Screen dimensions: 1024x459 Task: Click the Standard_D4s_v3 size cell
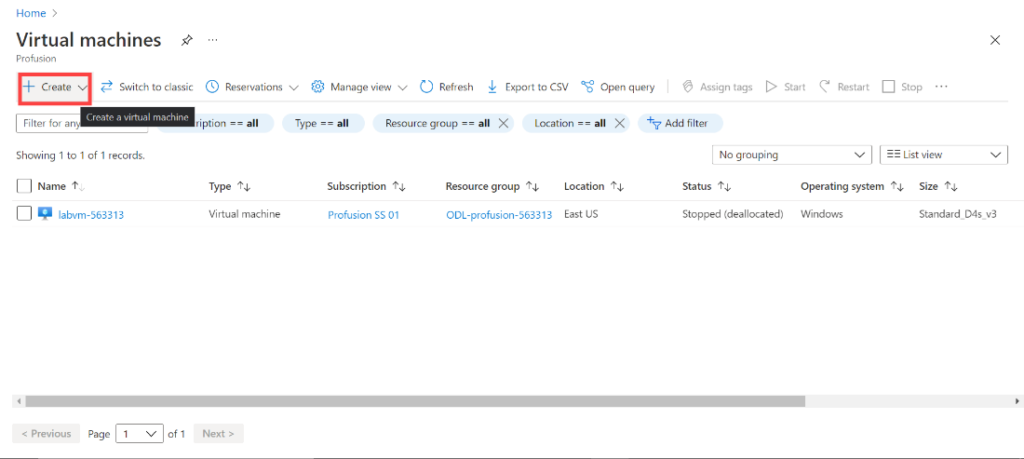click(x=957, y=214)
